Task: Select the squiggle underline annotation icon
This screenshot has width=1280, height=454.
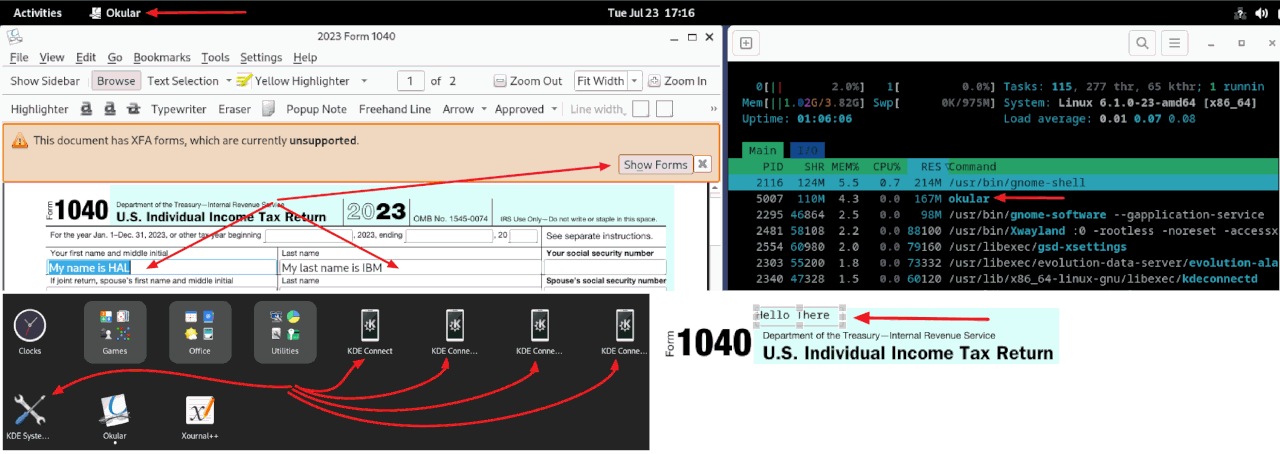Action: (109, 109)
